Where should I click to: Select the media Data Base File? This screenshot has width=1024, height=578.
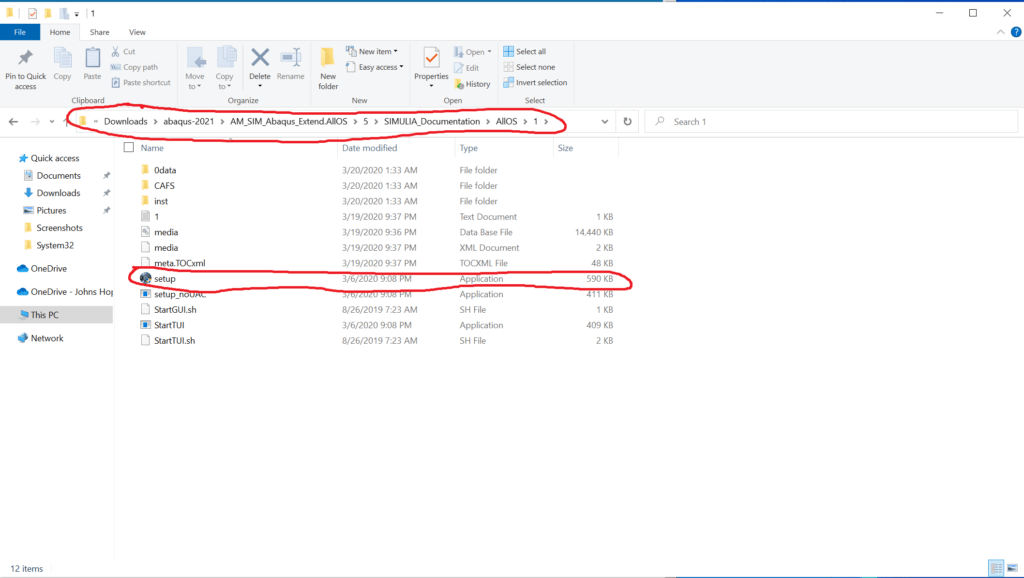[x=166, y=233]
